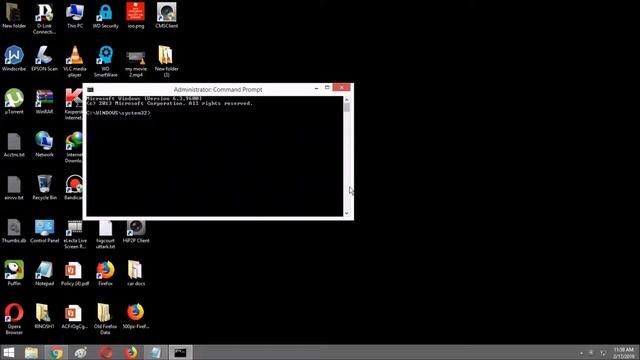Launch WinRAR desktop shortcut
This screenshot has height=360, width=640.
[44, 101]
